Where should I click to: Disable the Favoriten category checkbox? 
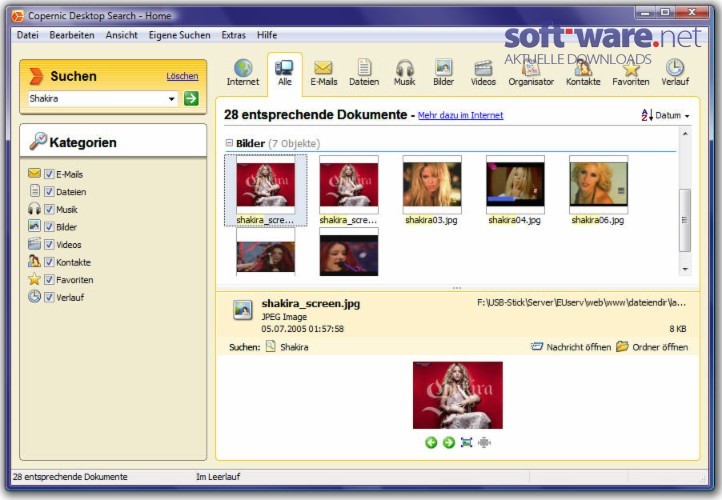49,279
